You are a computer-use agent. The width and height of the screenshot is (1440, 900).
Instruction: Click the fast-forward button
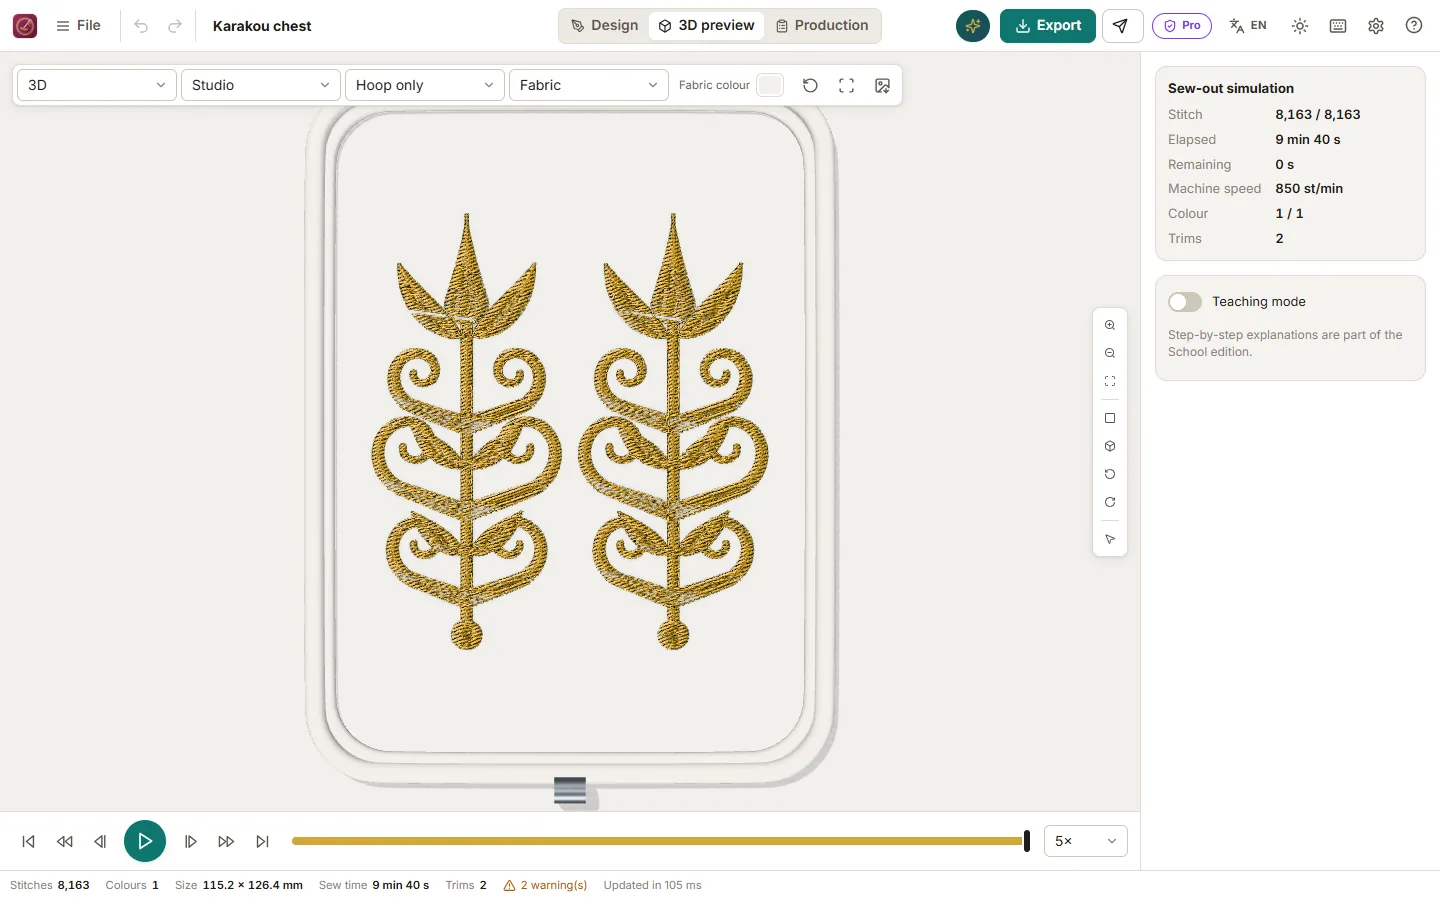pos(226,841)
